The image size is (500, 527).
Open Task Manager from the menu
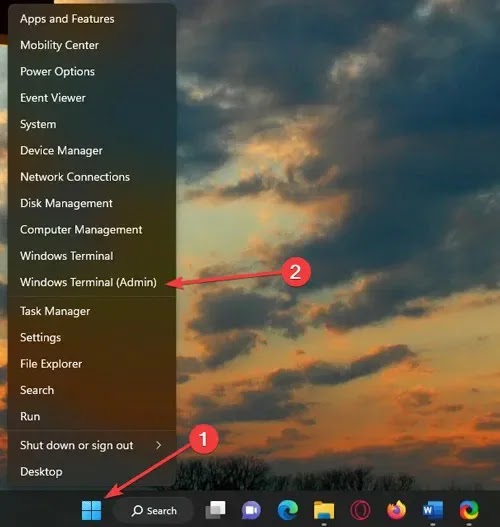click(x=91, y=311)
